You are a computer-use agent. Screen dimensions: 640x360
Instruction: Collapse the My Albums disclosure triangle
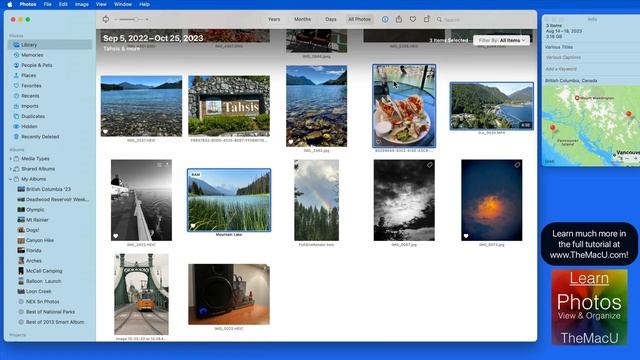pyautogui.click(x=11, y=179)
